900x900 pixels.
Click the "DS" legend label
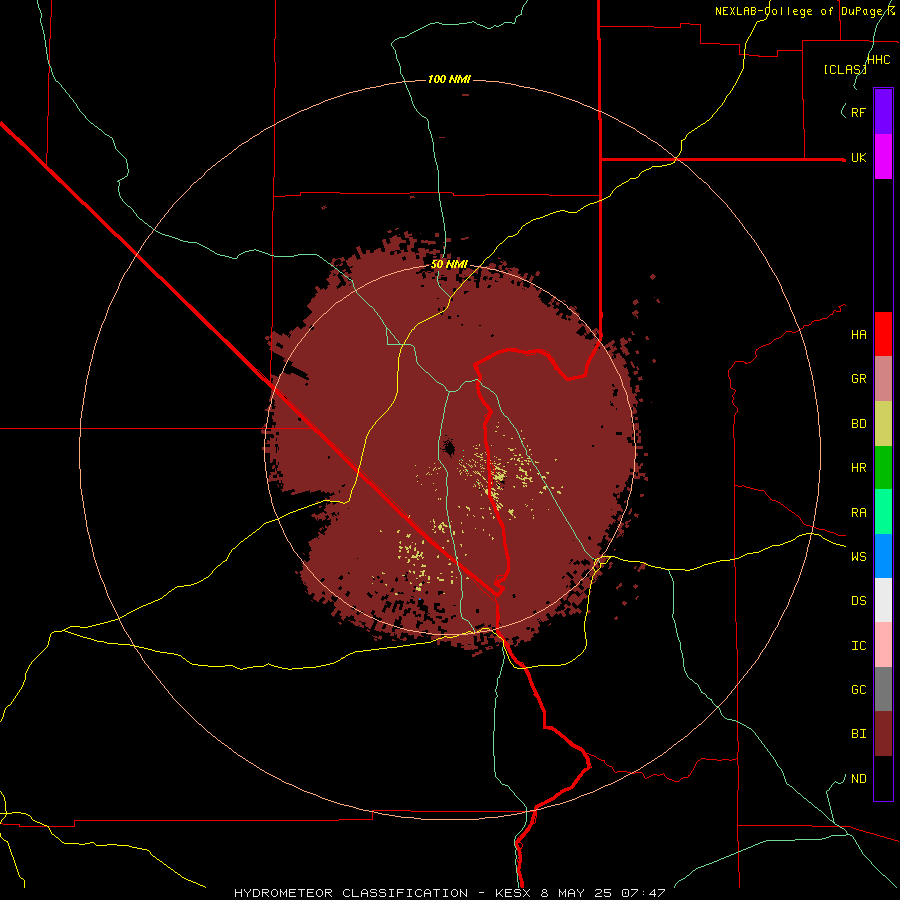click(858, 601)
